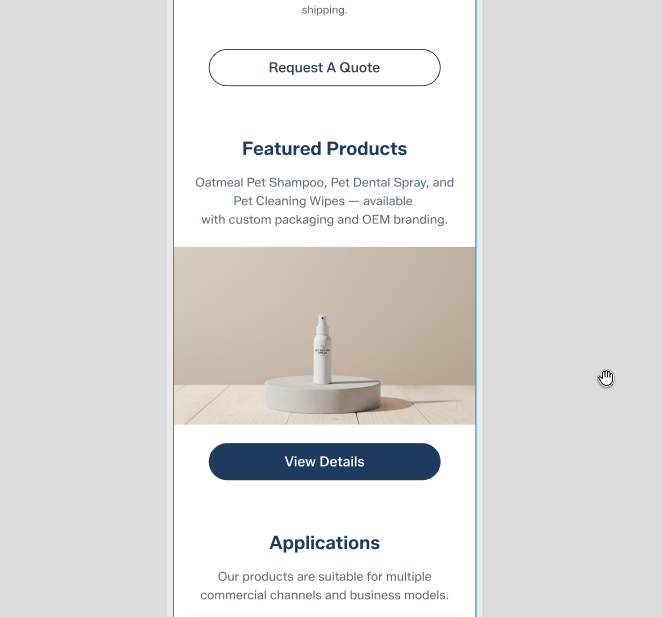The width and height of the screenshot is (663, 617).
Task: Click the white spray bottle in the photo
Action: [x=322, y=349]
